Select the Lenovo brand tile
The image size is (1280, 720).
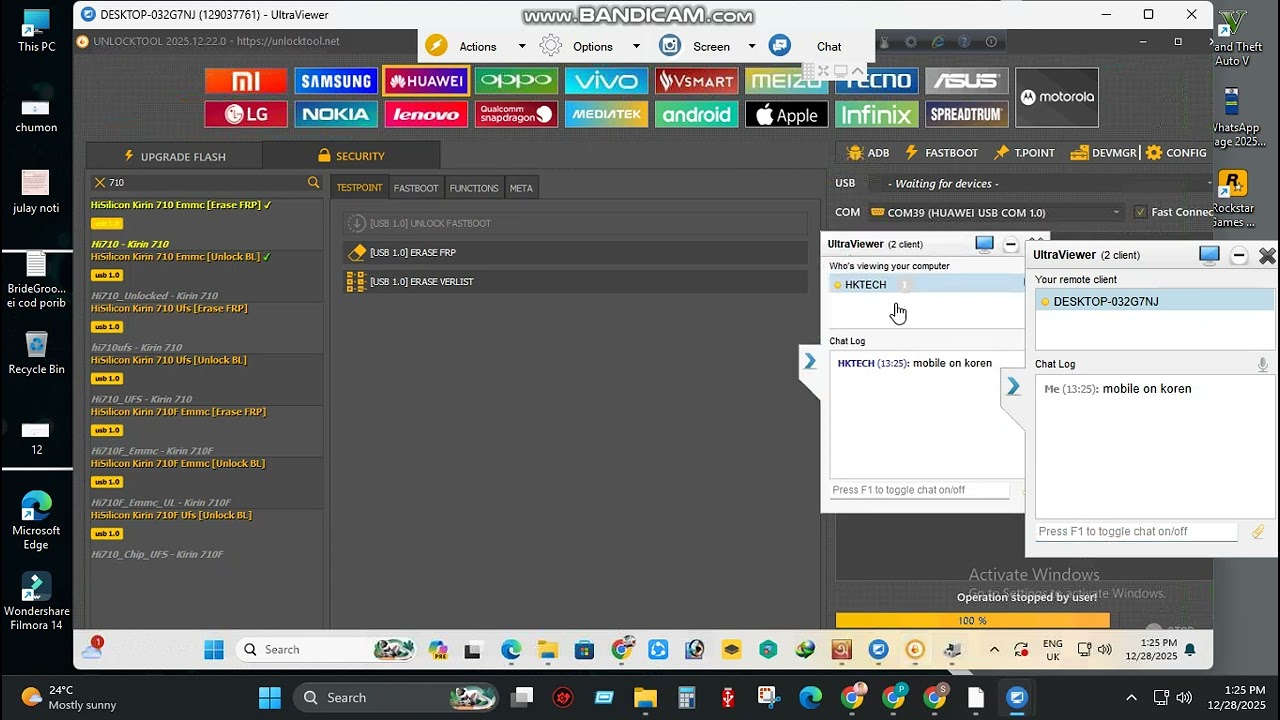426,114
